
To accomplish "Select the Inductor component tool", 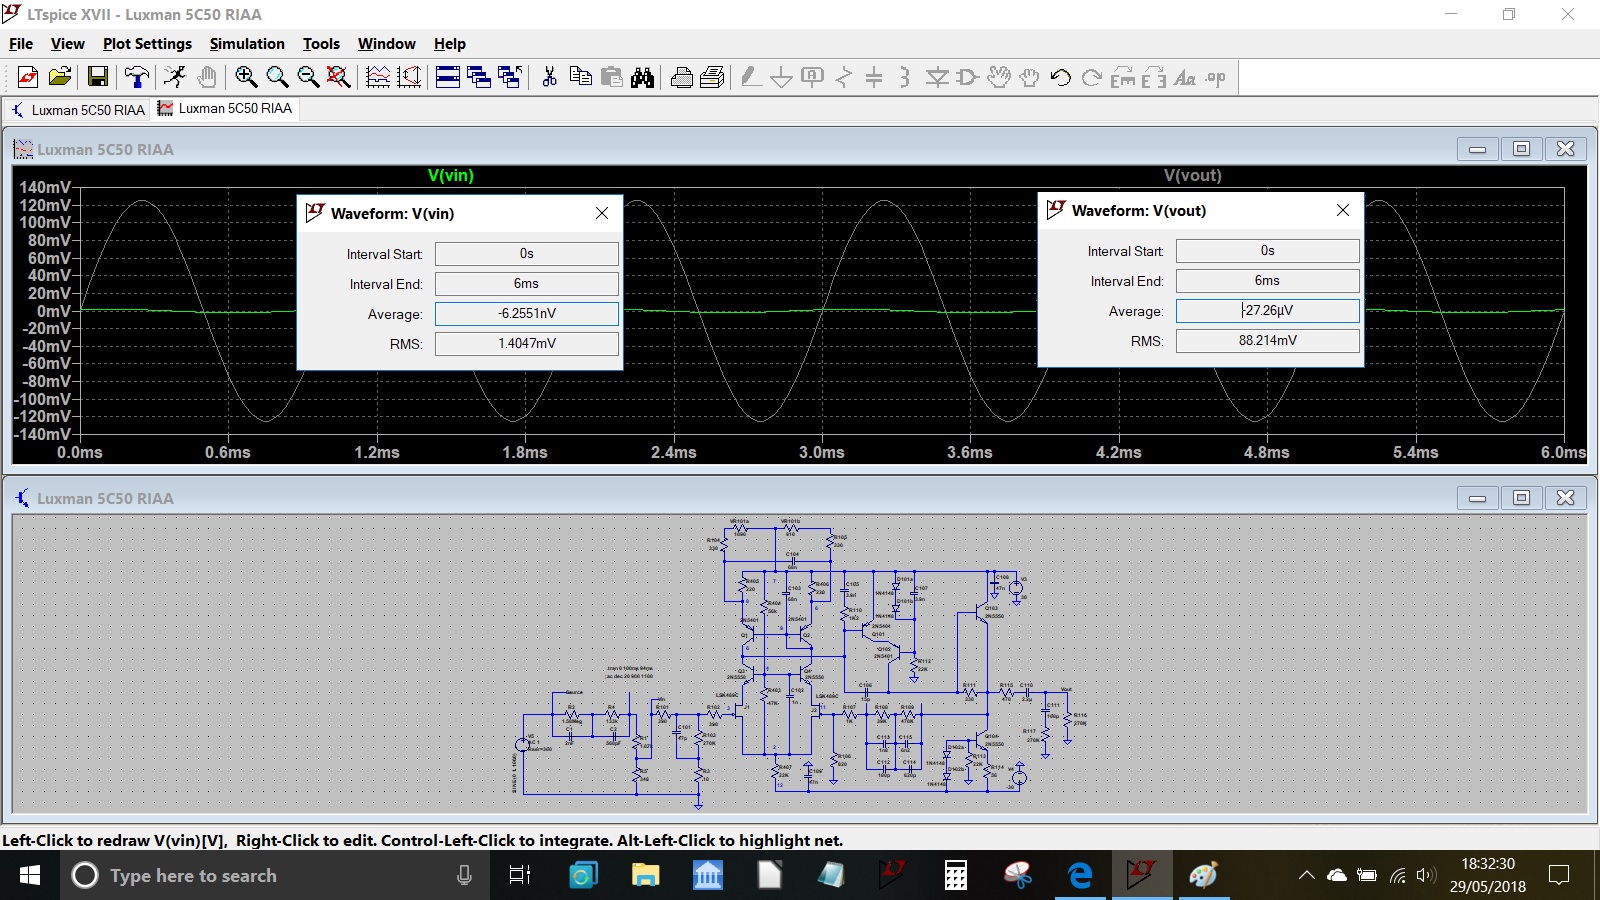I will [x=905, y=77].
